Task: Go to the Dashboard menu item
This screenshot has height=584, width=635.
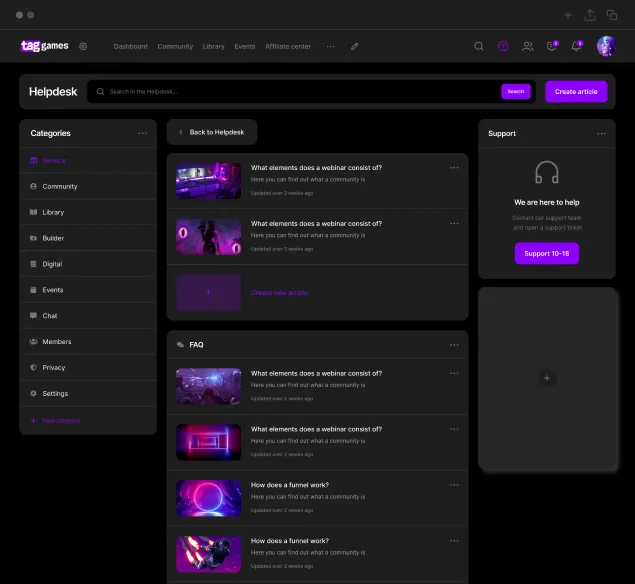Action: (x=130, y=46)
